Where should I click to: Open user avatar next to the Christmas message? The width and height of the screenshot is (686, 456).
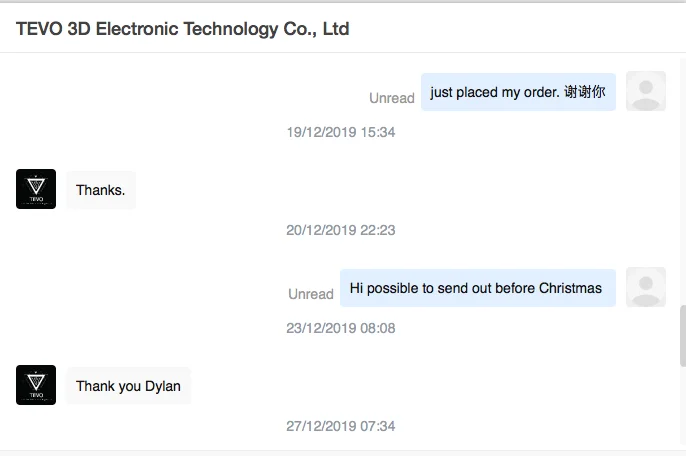point(645,287)
